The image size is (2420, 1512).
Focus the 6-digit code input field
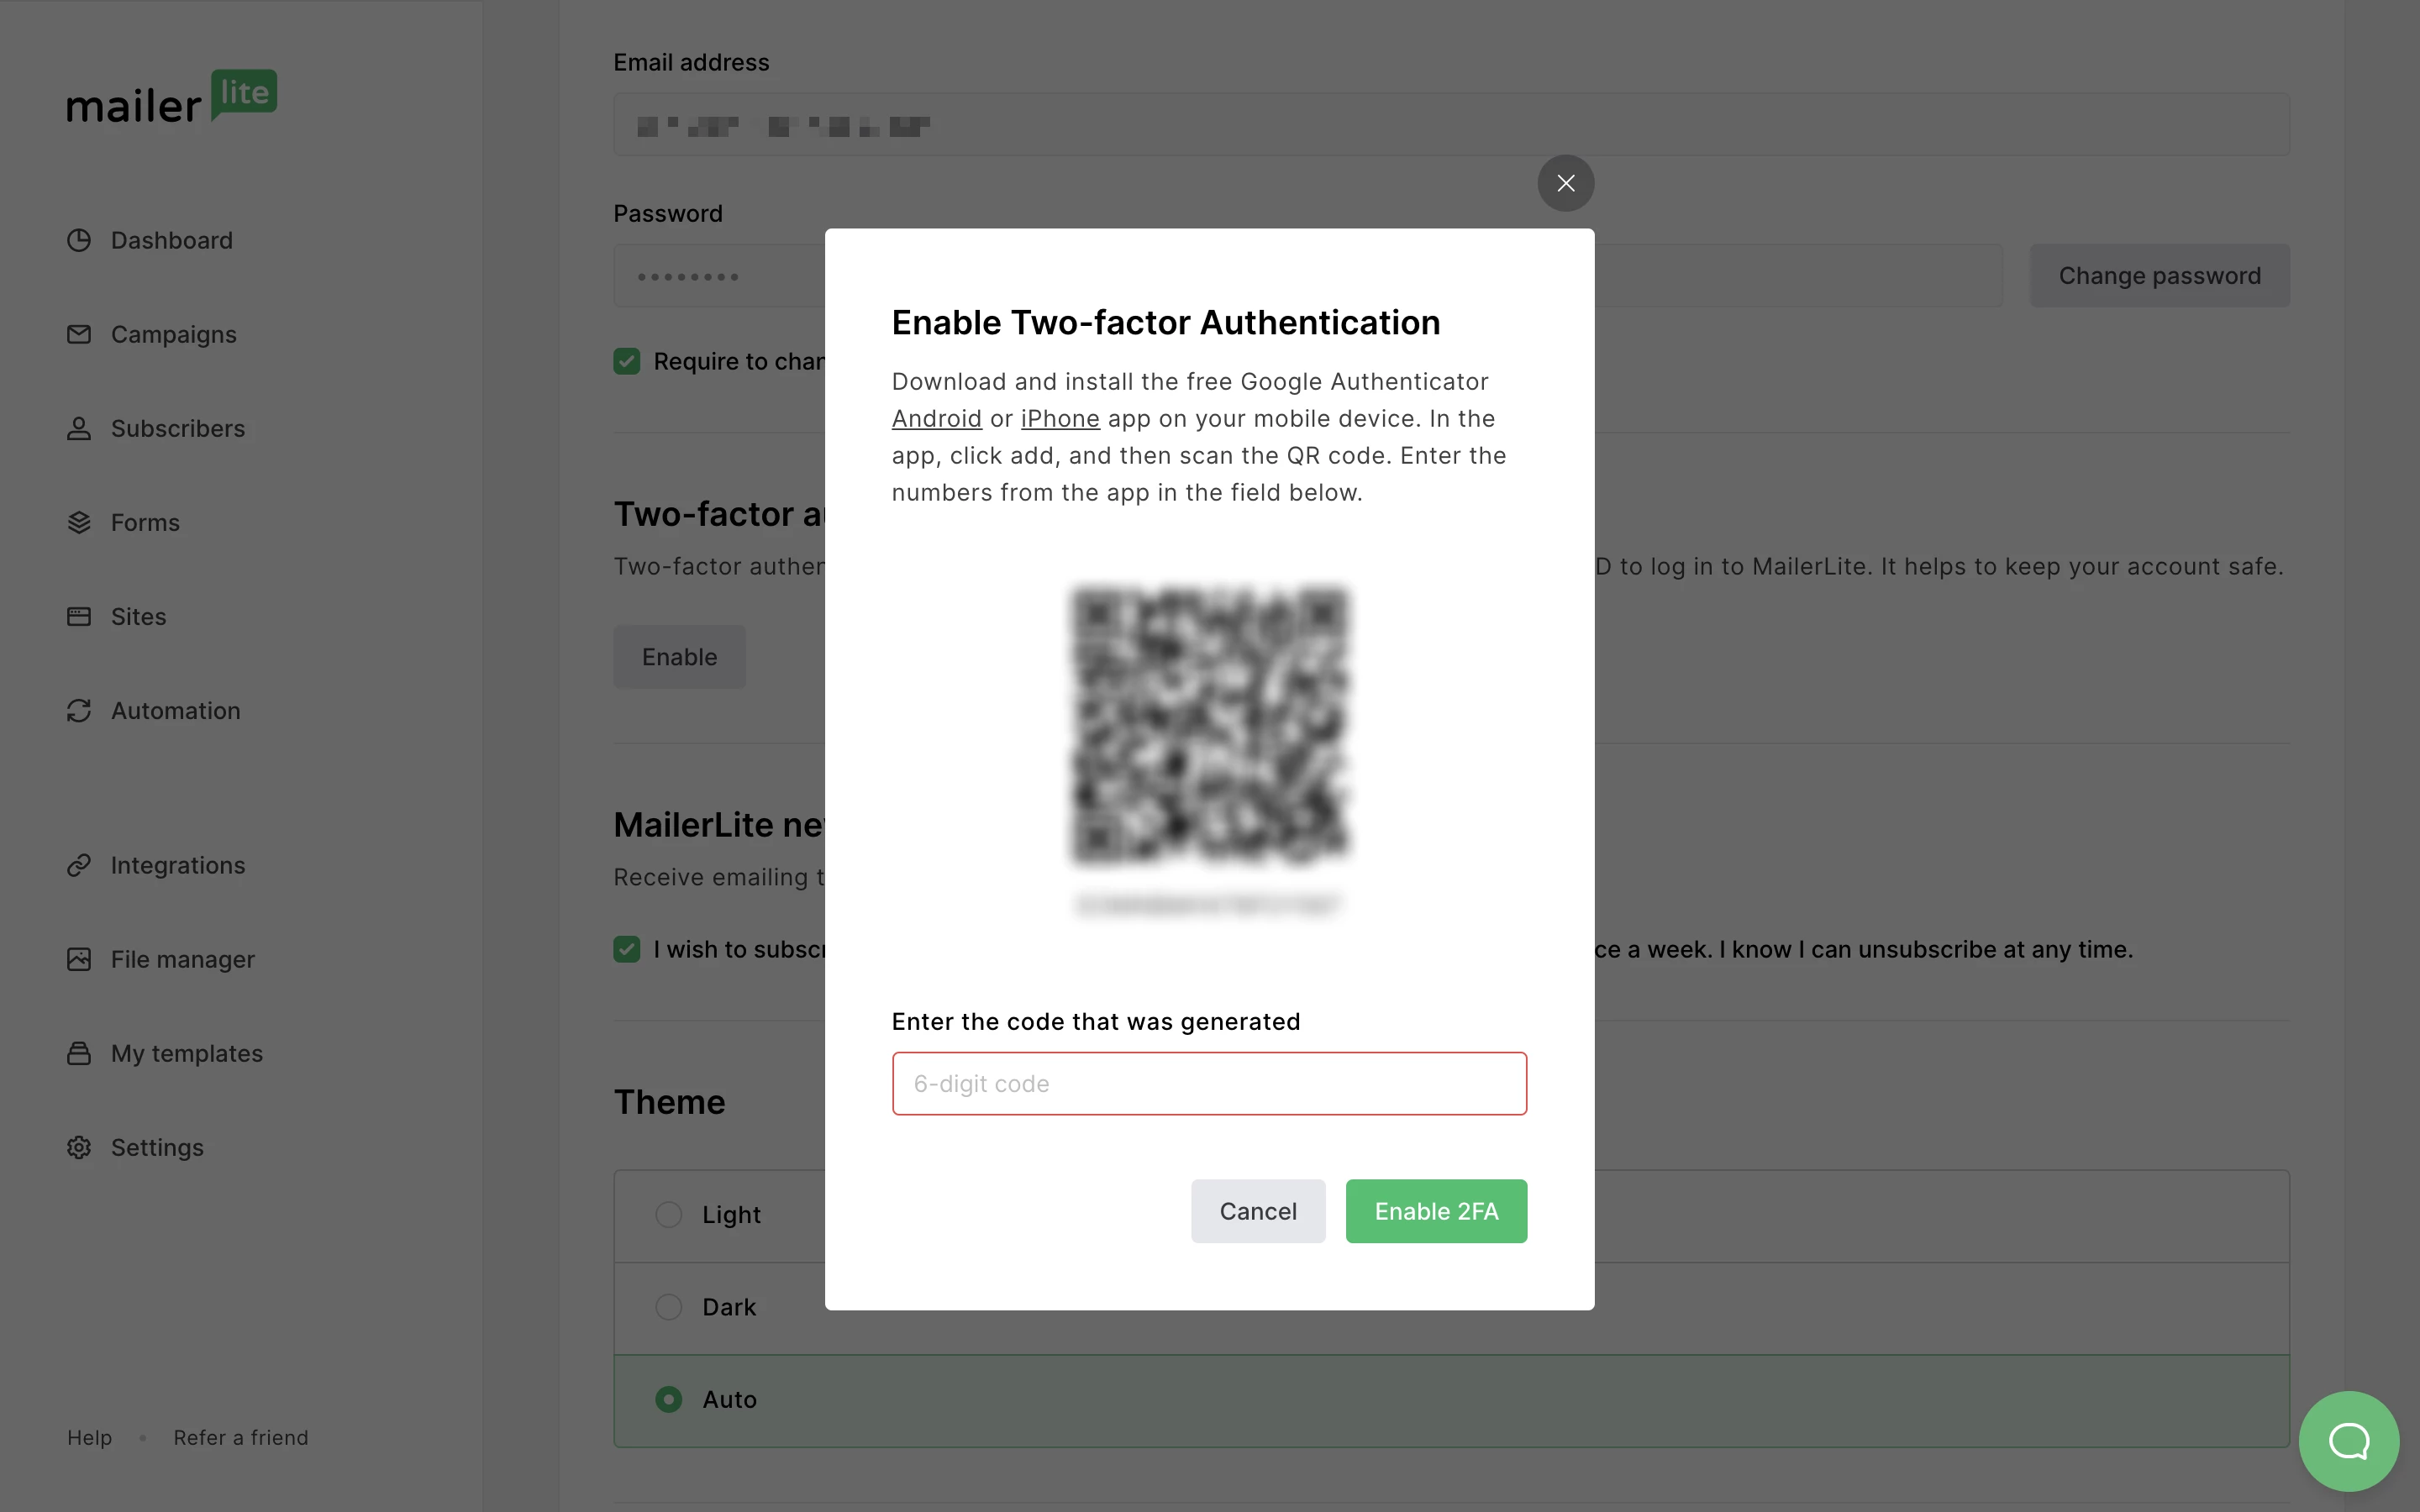point(1209,1083)
